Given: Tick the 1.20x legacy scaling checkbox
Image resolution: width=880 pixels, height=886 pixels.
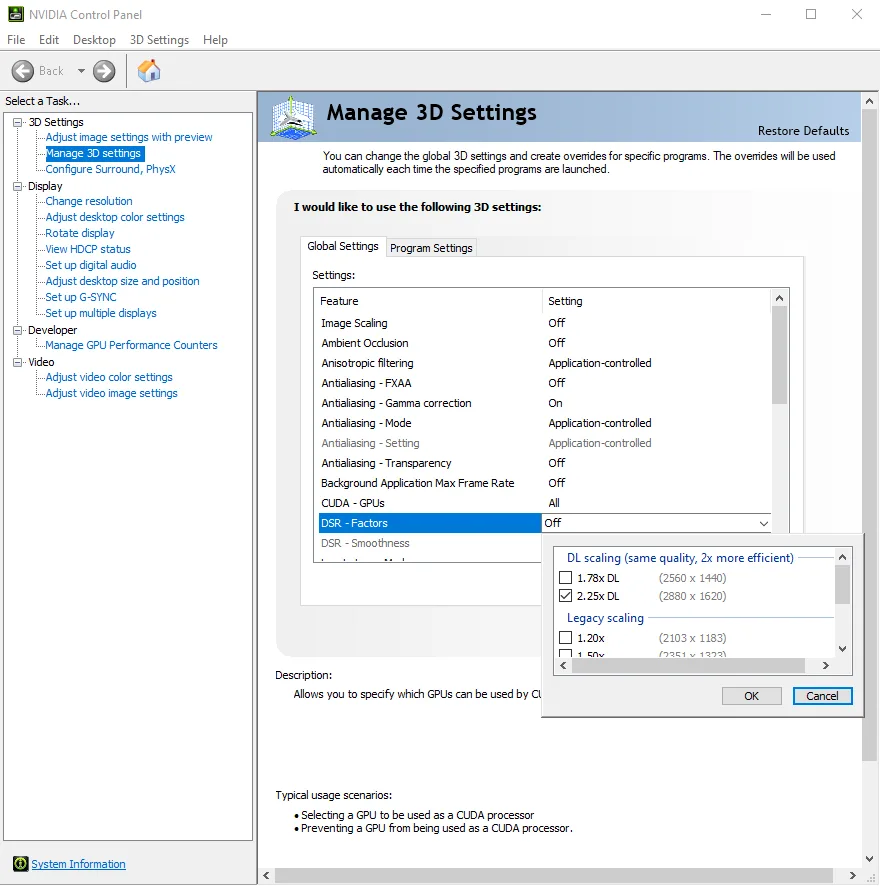Looking at the screenshot, I should 565,637.
